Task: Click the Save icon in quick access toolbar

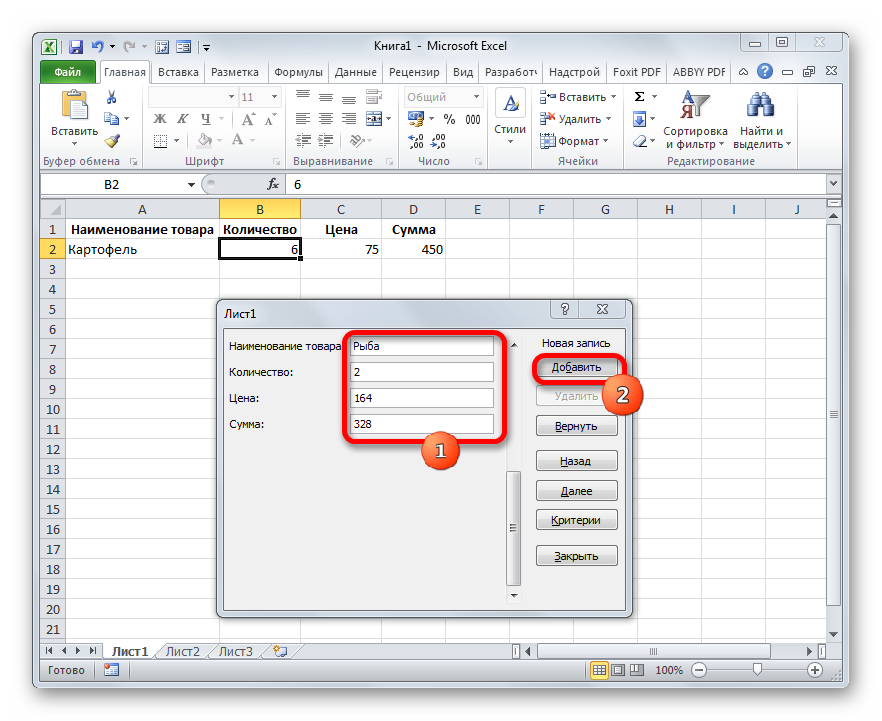Action: coord(76,46)
